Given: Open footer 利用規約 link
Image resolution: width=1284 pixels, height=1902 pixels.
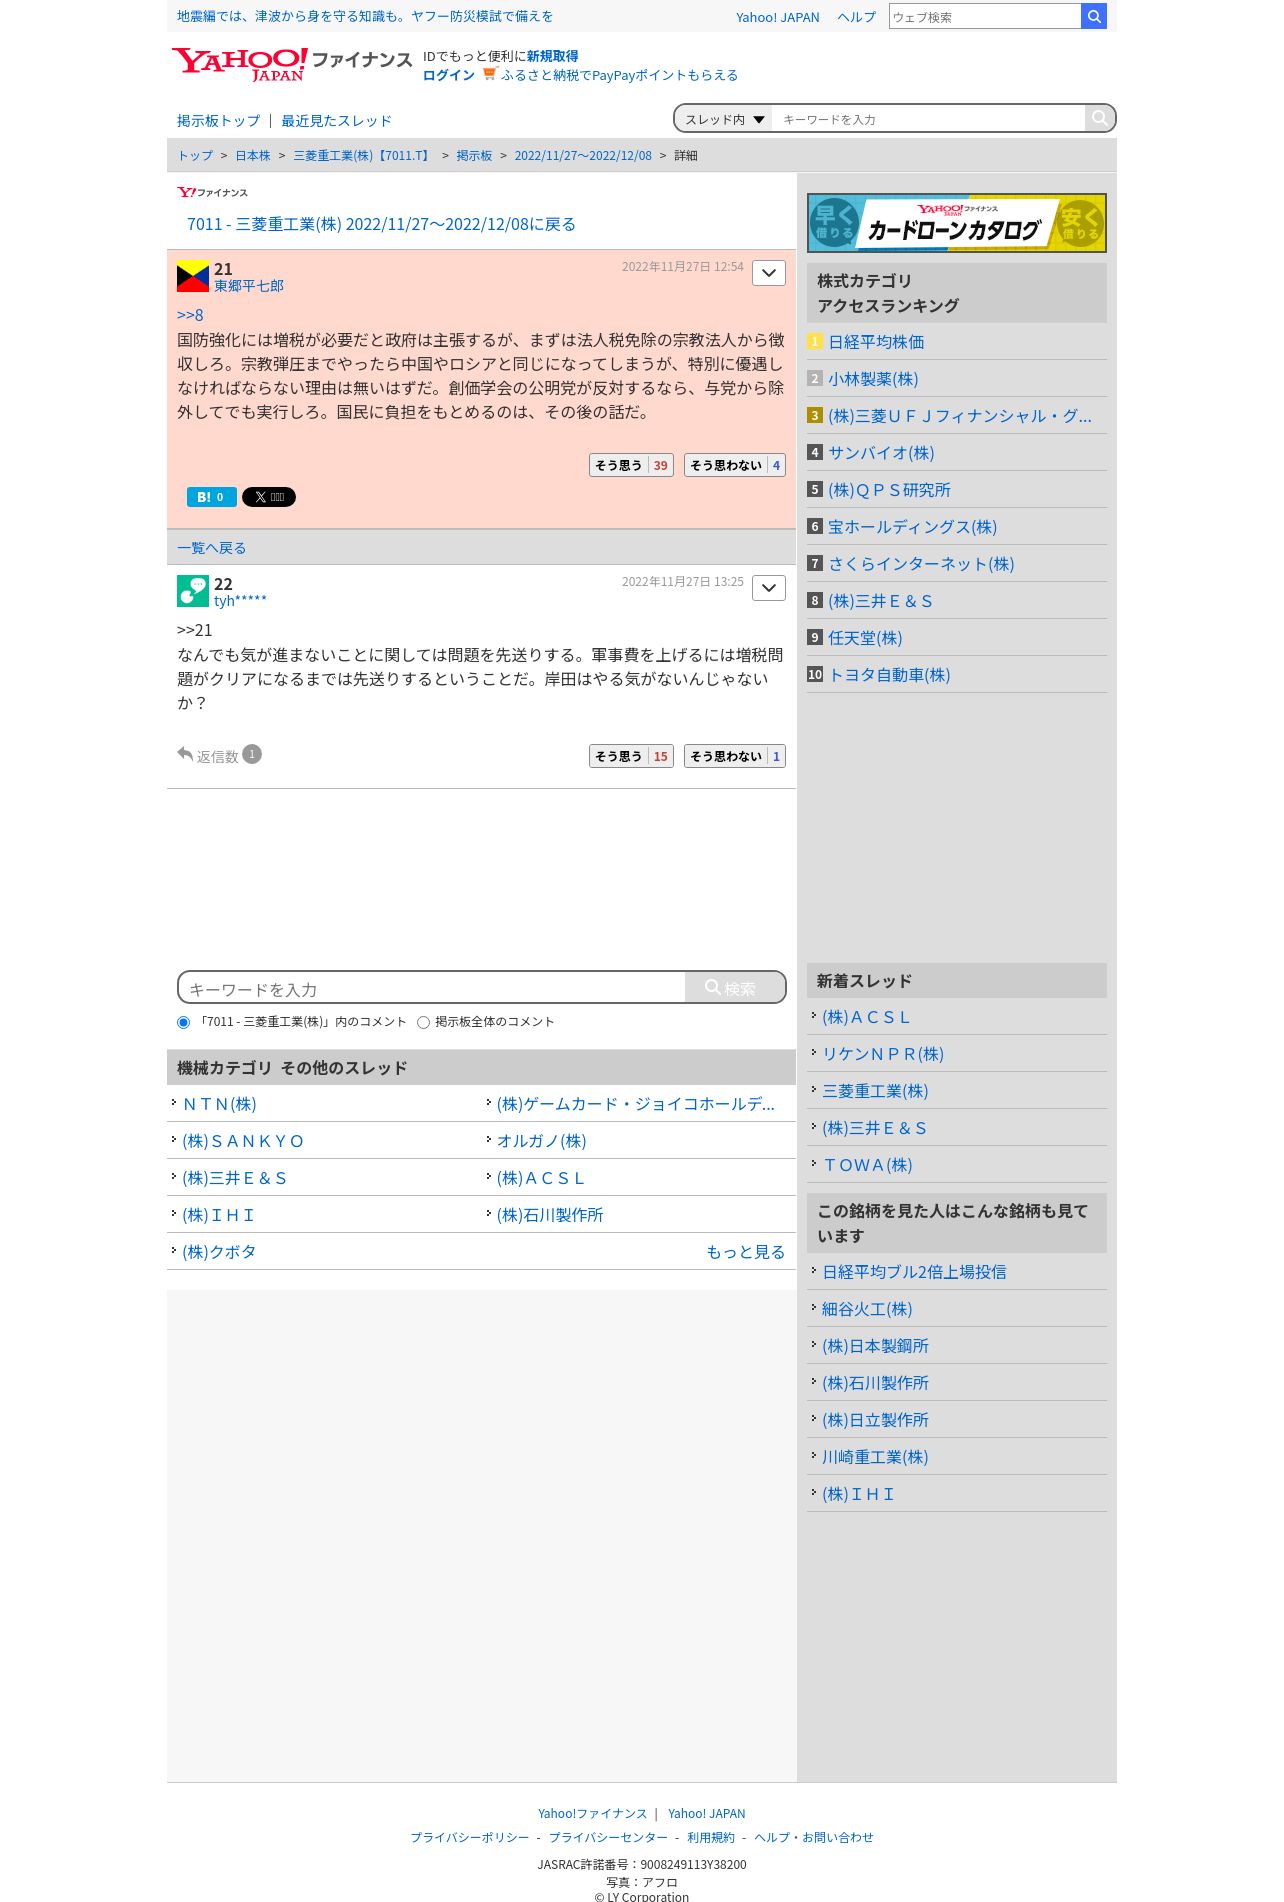Looking at the screenshot, I should [x=711, y=1837].
